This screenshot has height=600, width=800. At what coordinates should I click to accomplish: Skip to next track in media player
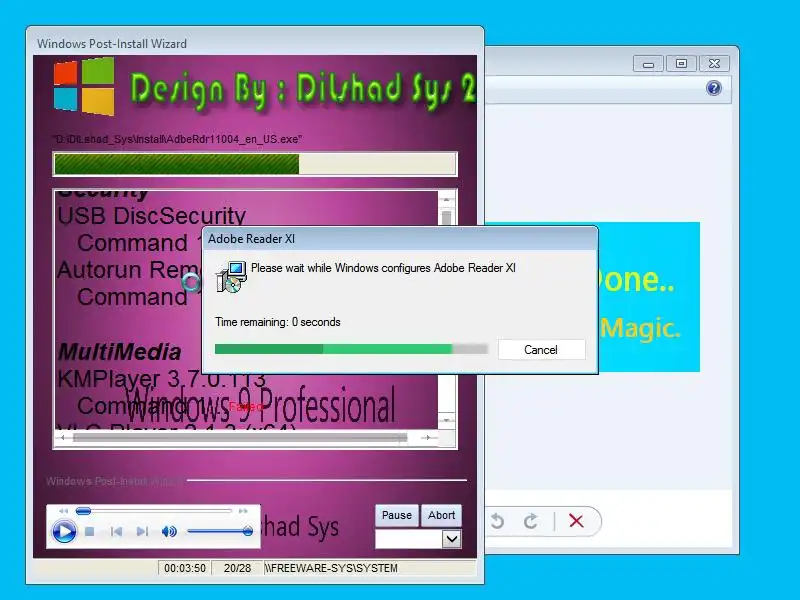tap(142, 532)
